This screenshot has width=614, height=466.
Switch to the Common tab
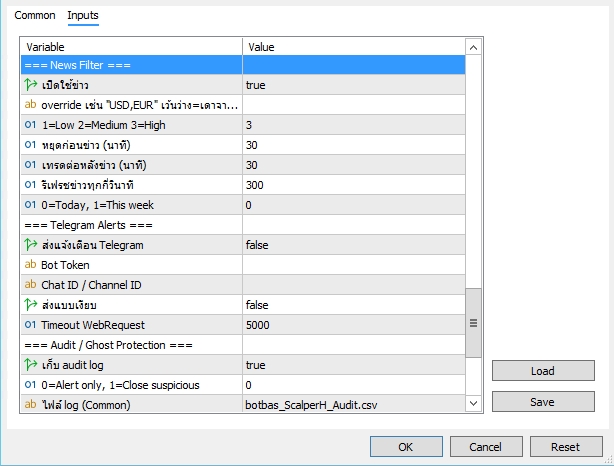[35, 15]
